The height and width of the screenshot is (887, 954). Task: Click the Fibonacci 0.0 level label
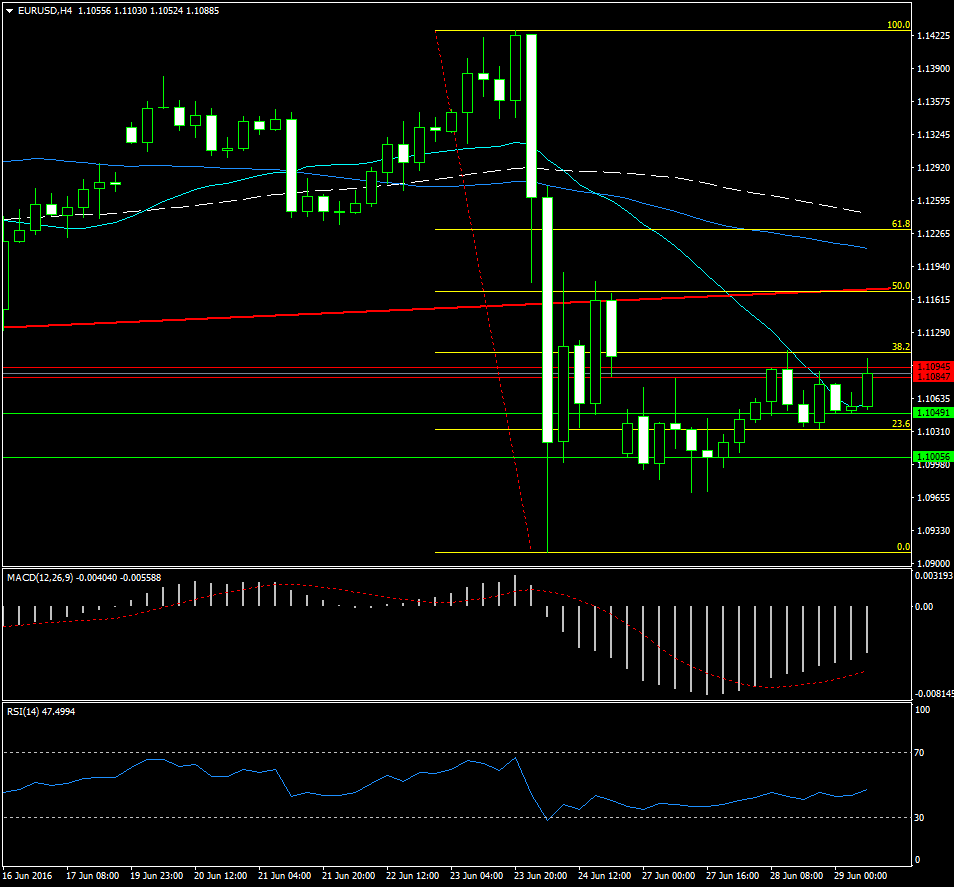(902, 547)
